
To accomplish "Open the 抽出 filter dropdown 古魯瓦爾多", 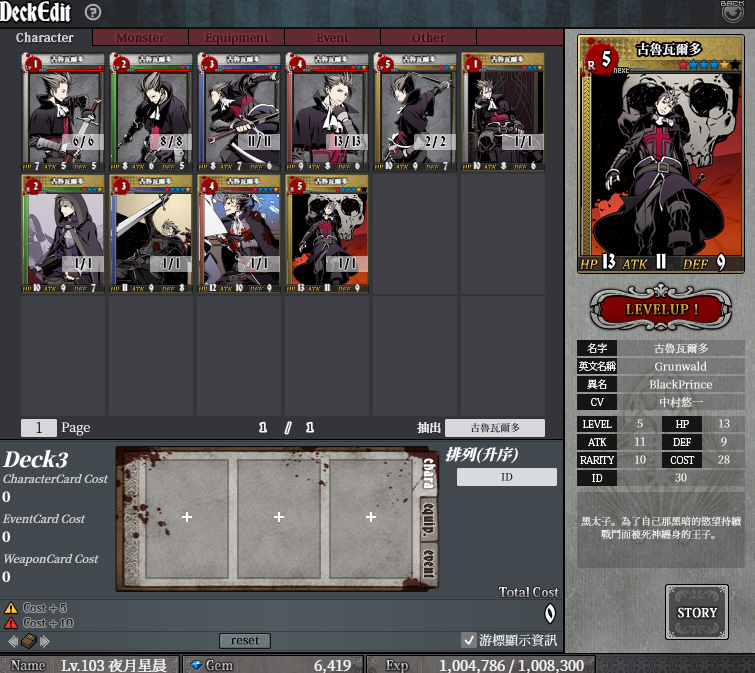I will click(495, 427).
